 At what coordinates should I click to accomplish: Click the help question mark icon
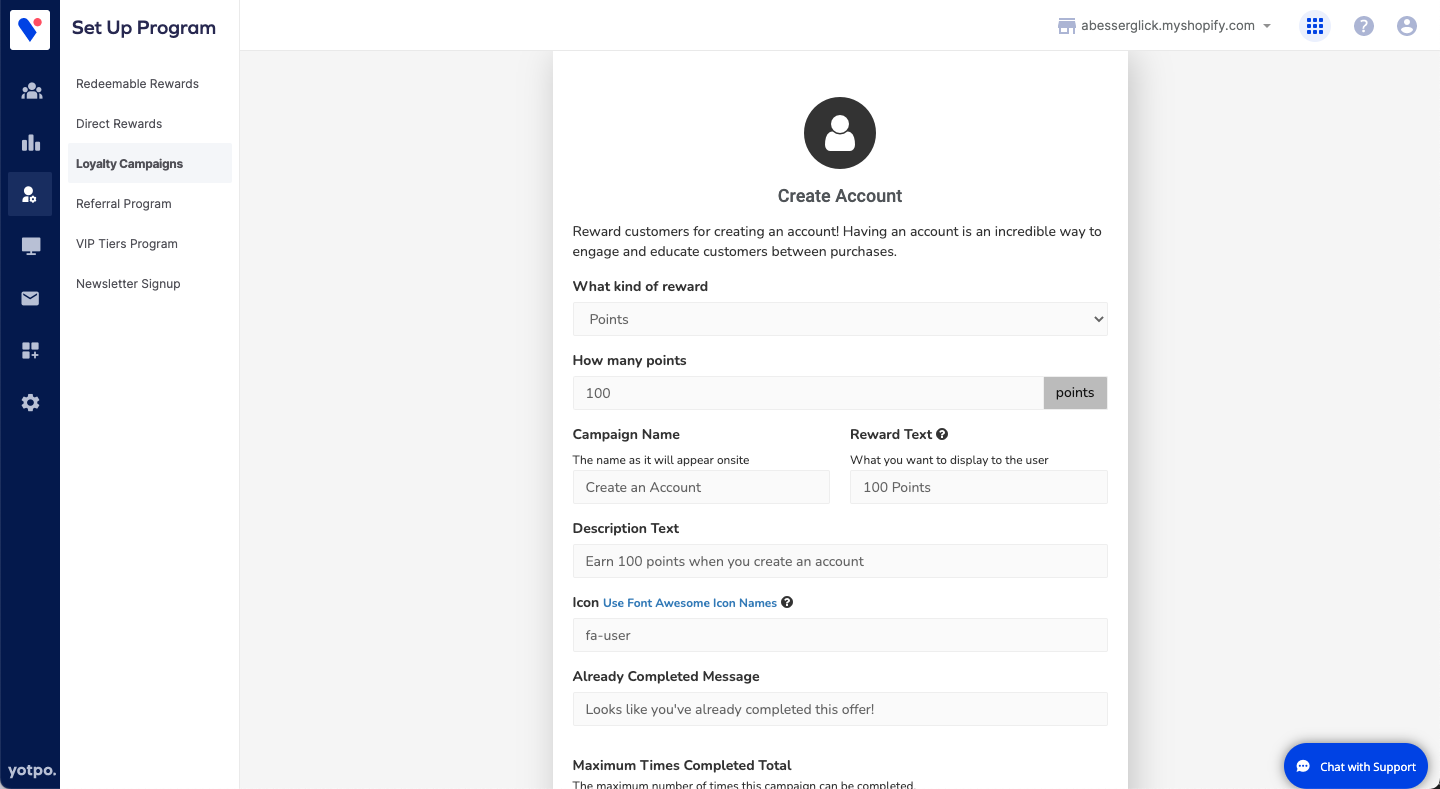(x=1363, y=26)
